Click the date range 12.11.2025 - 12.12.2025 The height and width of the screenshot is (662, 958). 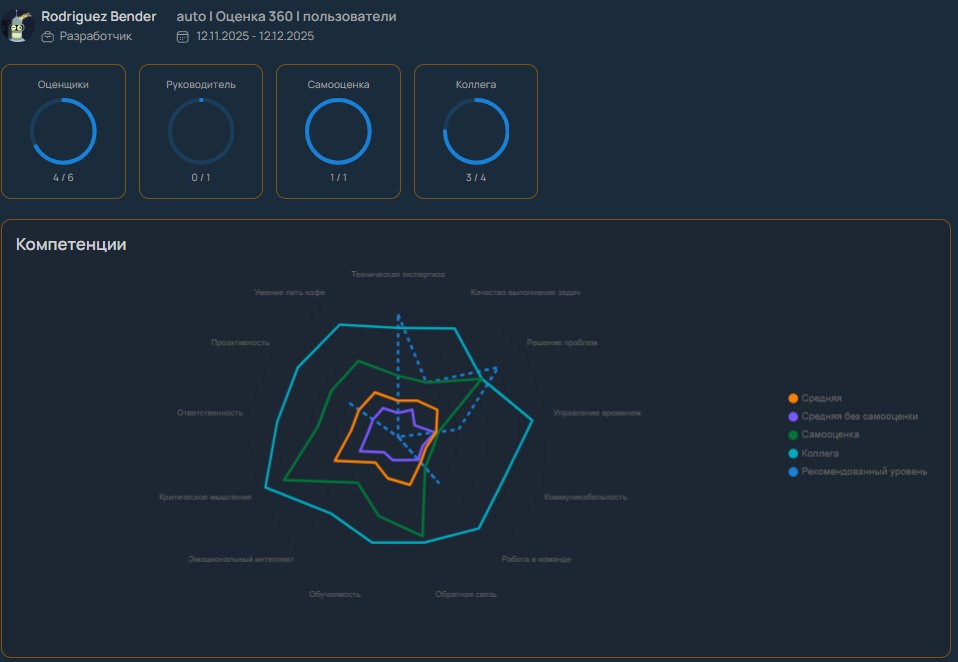(255, 36)
